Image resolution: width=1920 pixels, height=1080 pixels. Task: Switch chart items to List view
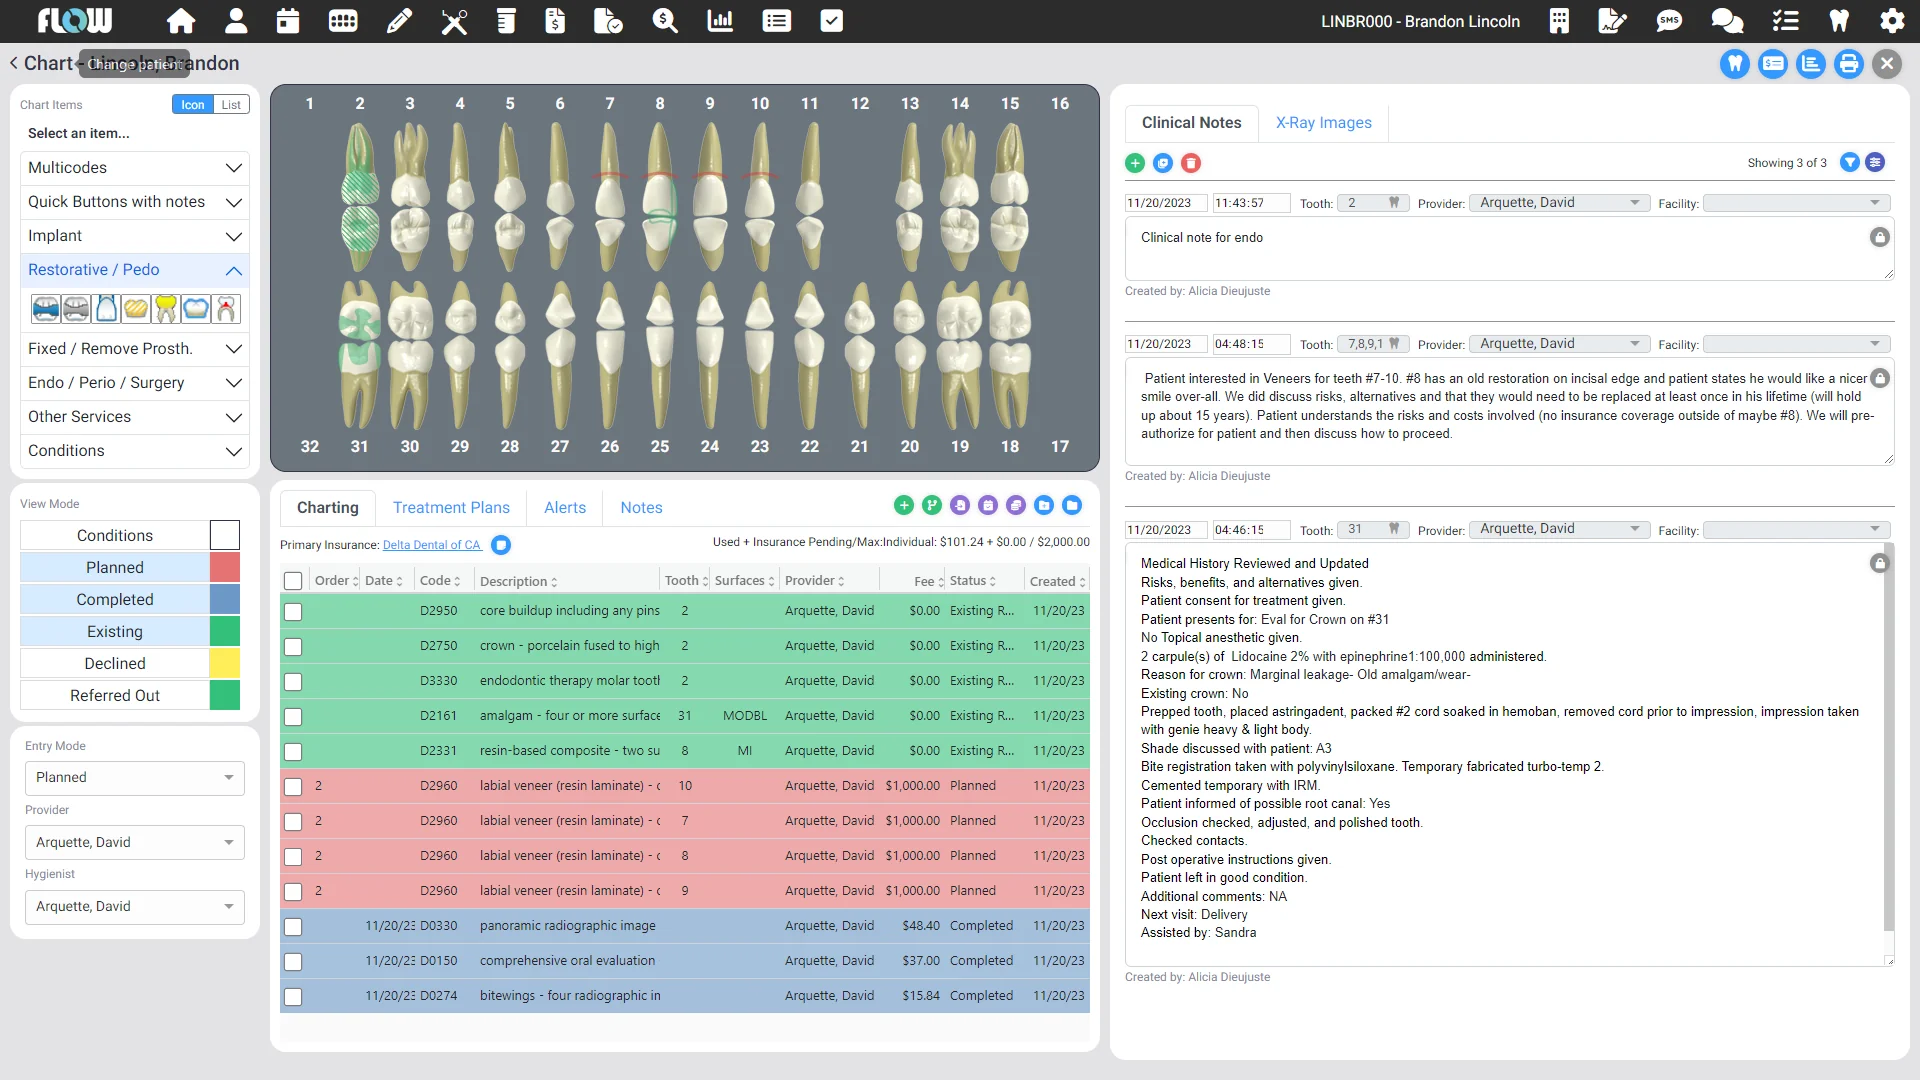(231, 105)
